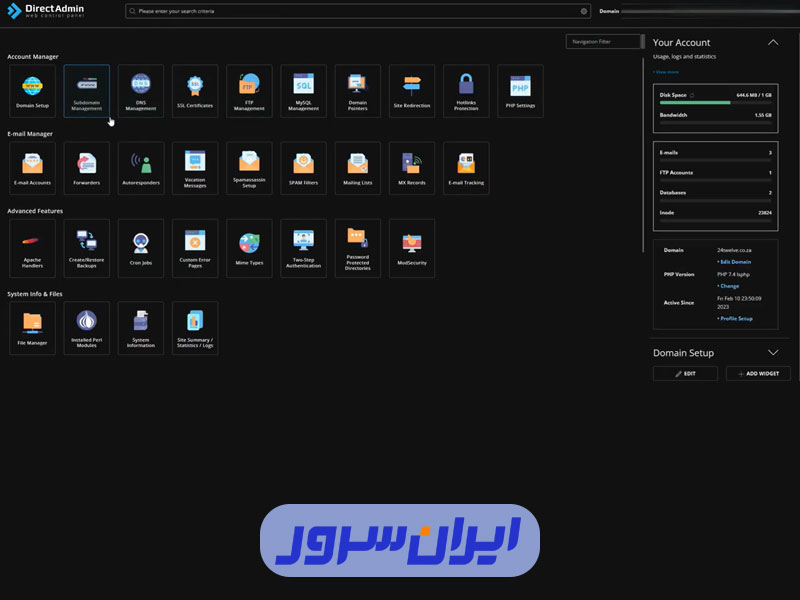800x600 pixels.
Task: Open Cron Jobs manager
Action: 140,247
